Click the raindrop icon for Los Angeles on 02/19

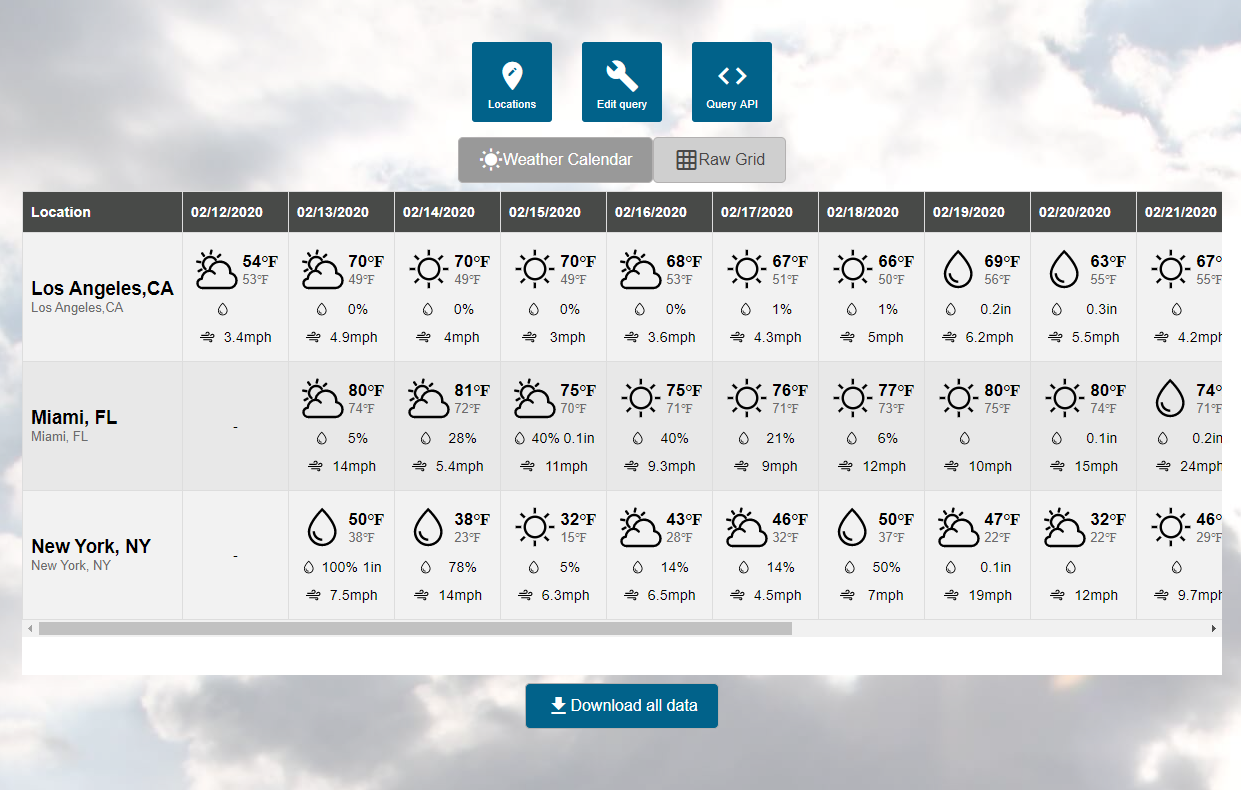click(x=958, y=267)
